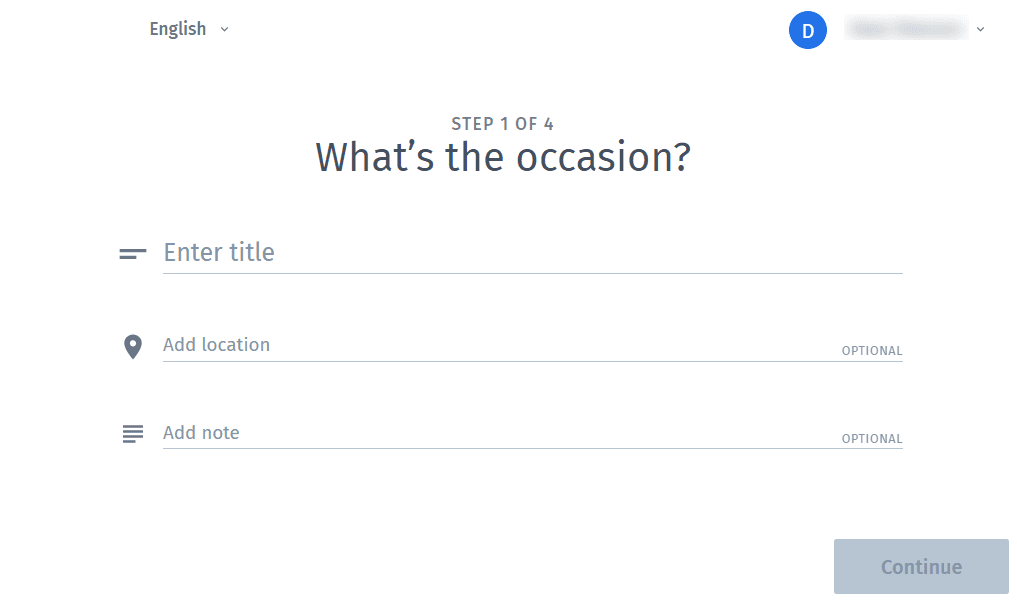Click the What's the occasion? heading

[503, 158]
